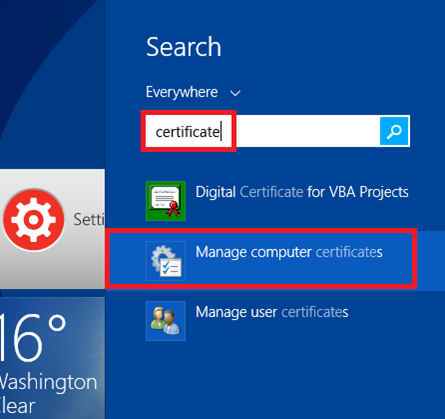Open Manage computer certificates result
This screenshot has height=419, width=445.
pyautogui.click(x=289, y=252)
